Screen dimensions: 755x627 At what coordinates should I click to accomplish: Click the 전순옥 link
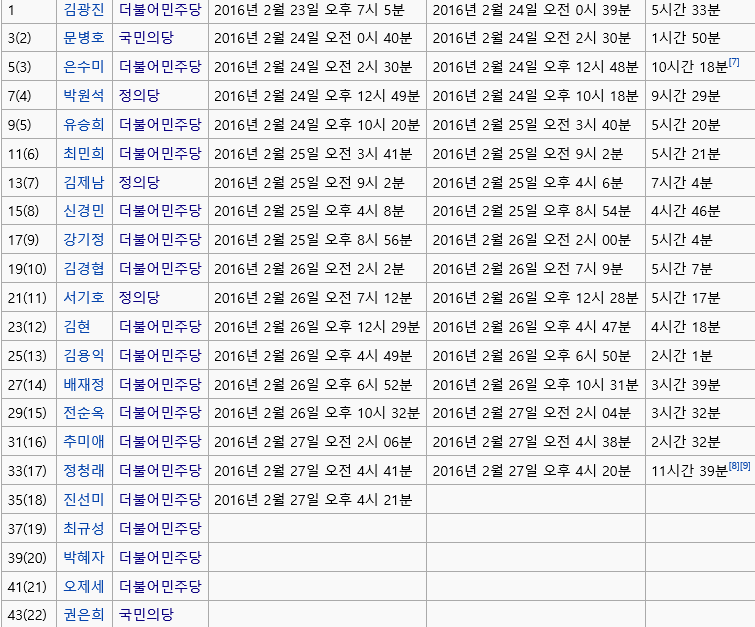pyautogui.click(x=84, y=412)
